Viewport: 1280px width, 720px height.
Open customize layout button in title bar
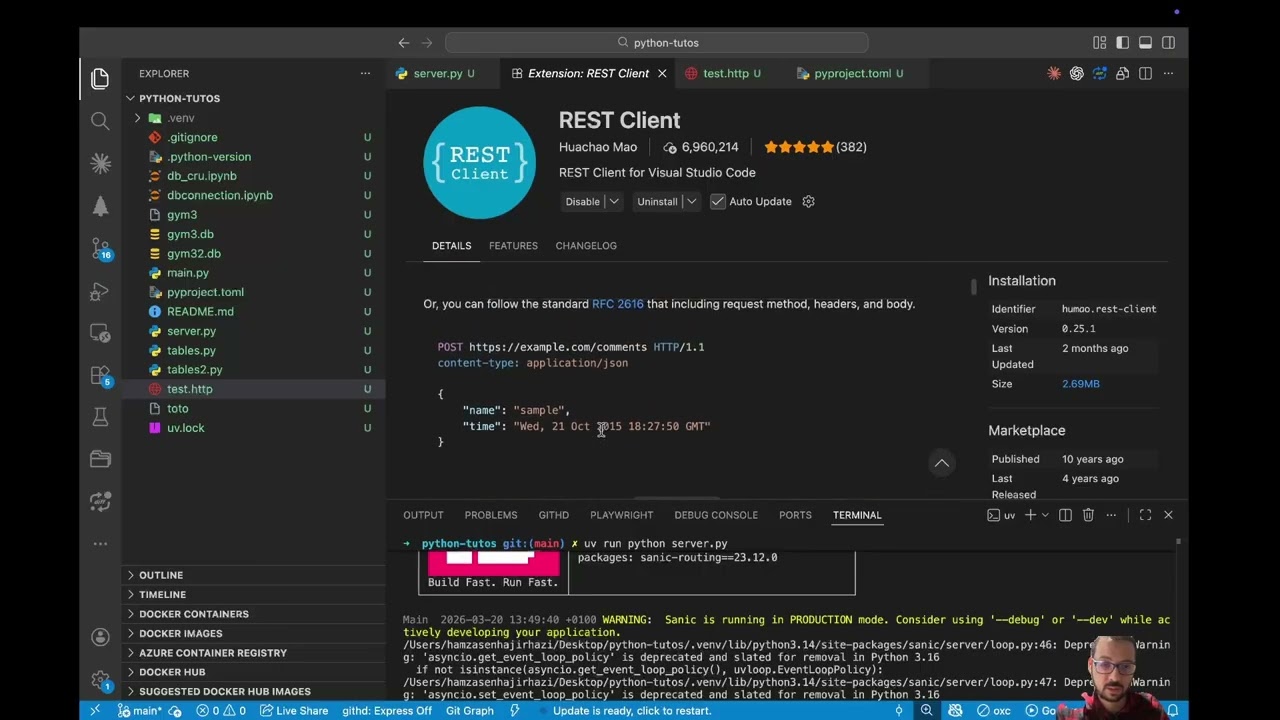[x=1099, y=43]
